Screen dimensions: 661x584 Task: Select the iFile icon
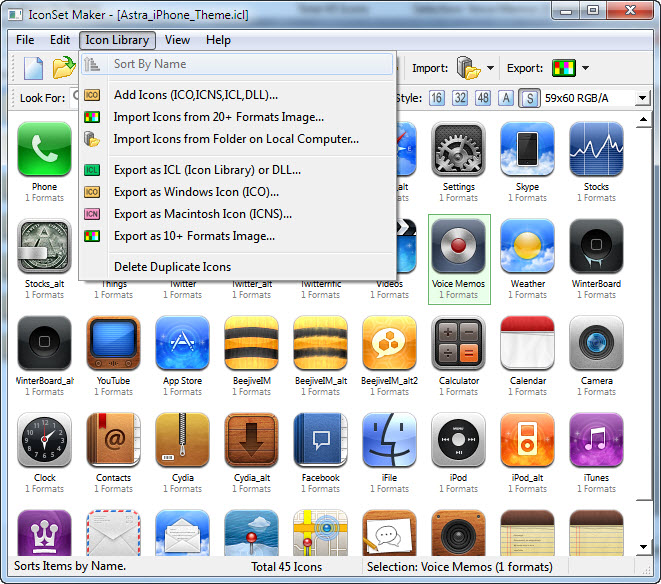point(389,439)
